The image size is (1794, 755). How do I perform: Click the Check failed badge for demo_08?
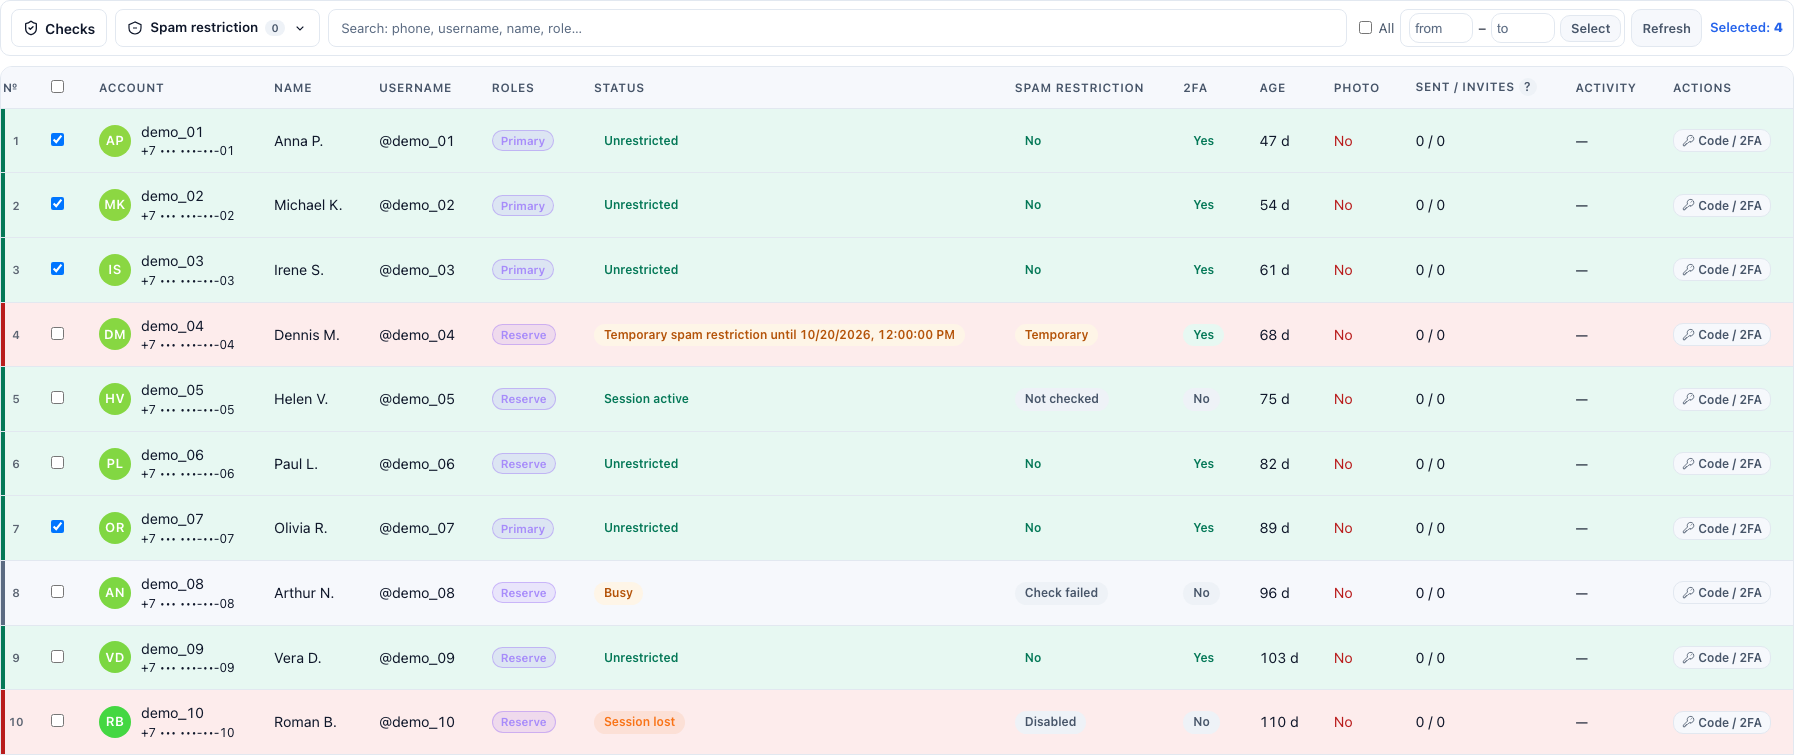coord(1061,593)
